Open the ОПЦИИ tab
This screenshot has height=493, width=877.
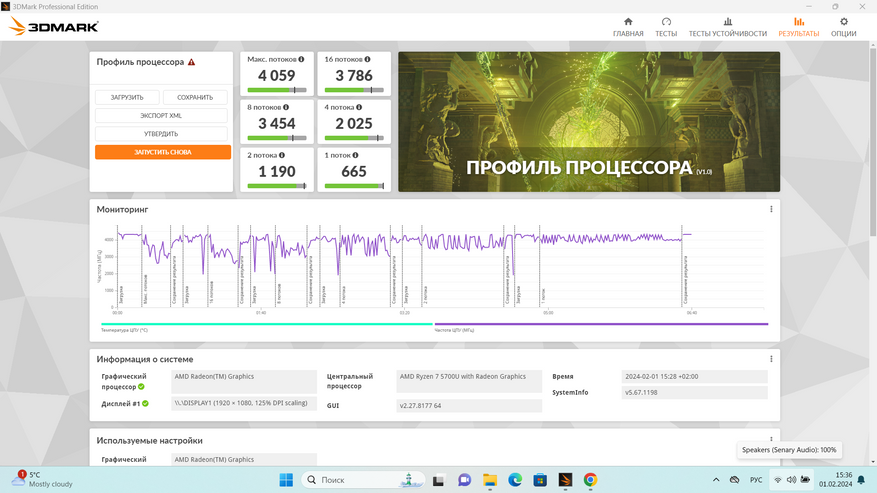click(843, 27)
